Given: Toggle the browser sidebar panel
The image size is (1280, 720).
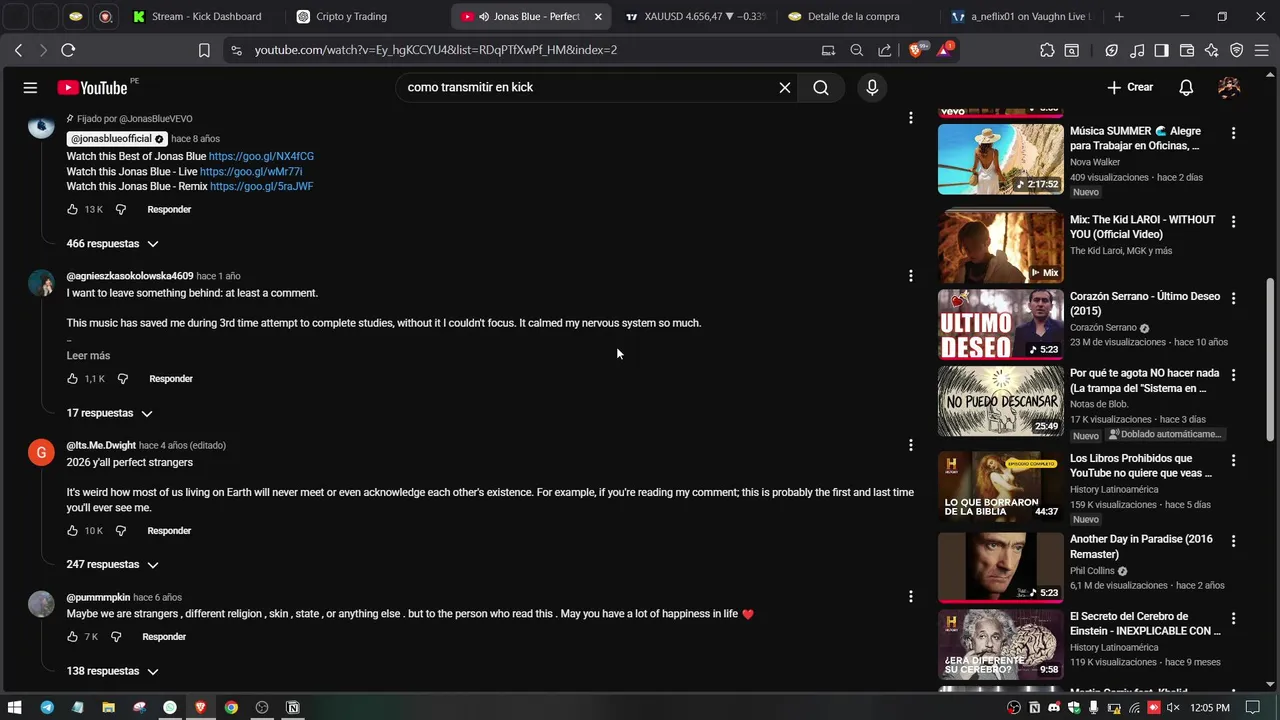Looking at the screenshot, I should coord(1162,50).
